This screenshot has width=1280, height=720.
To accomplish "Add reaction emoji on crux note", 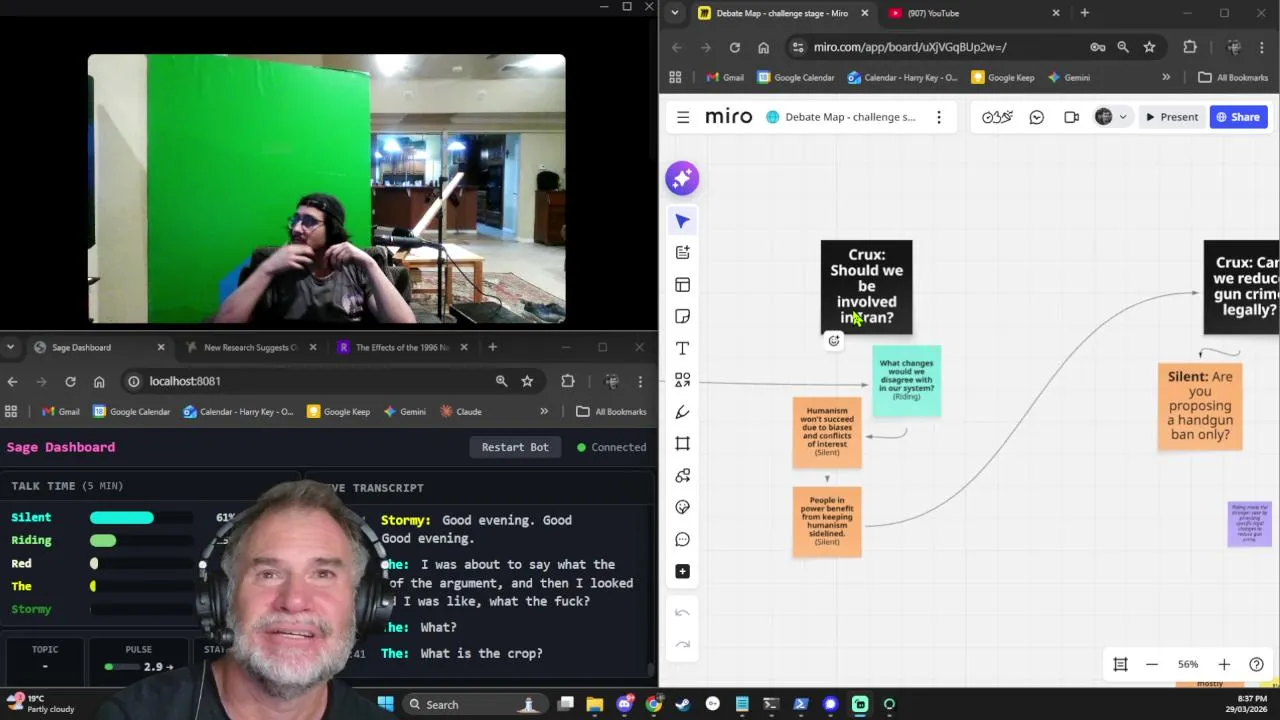I will [834, 341].
